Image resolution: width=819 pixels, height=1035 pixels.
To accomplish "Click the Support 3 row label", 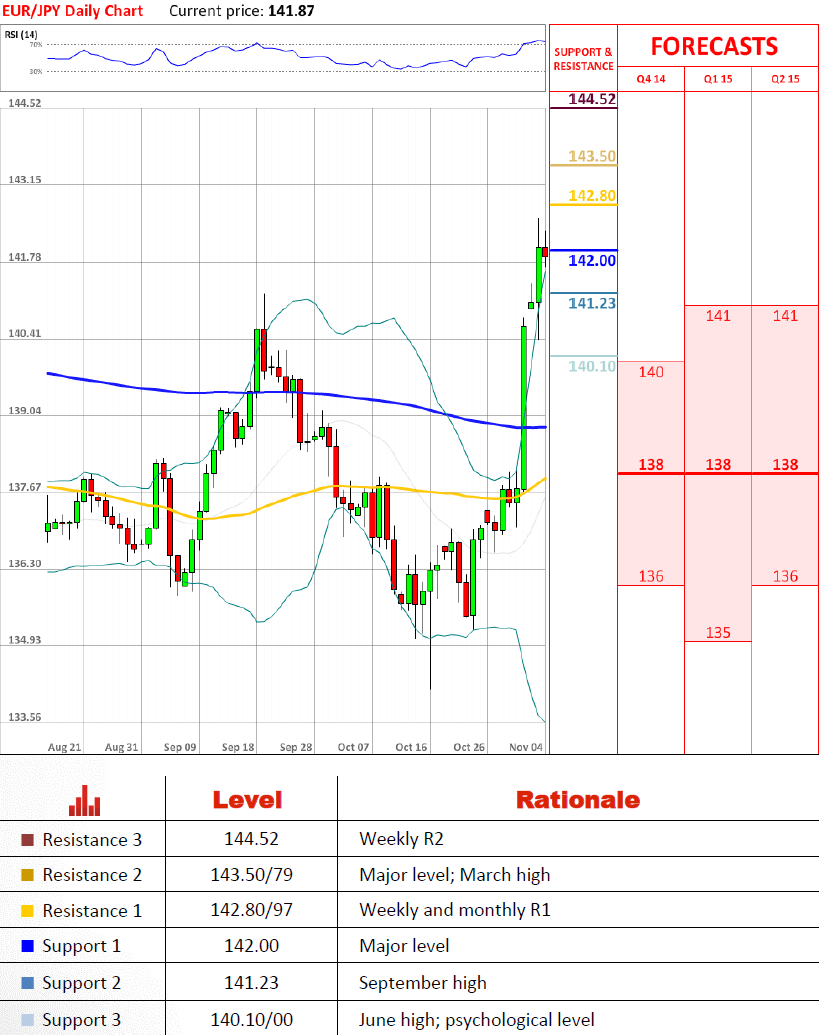I will (82, 1020).
